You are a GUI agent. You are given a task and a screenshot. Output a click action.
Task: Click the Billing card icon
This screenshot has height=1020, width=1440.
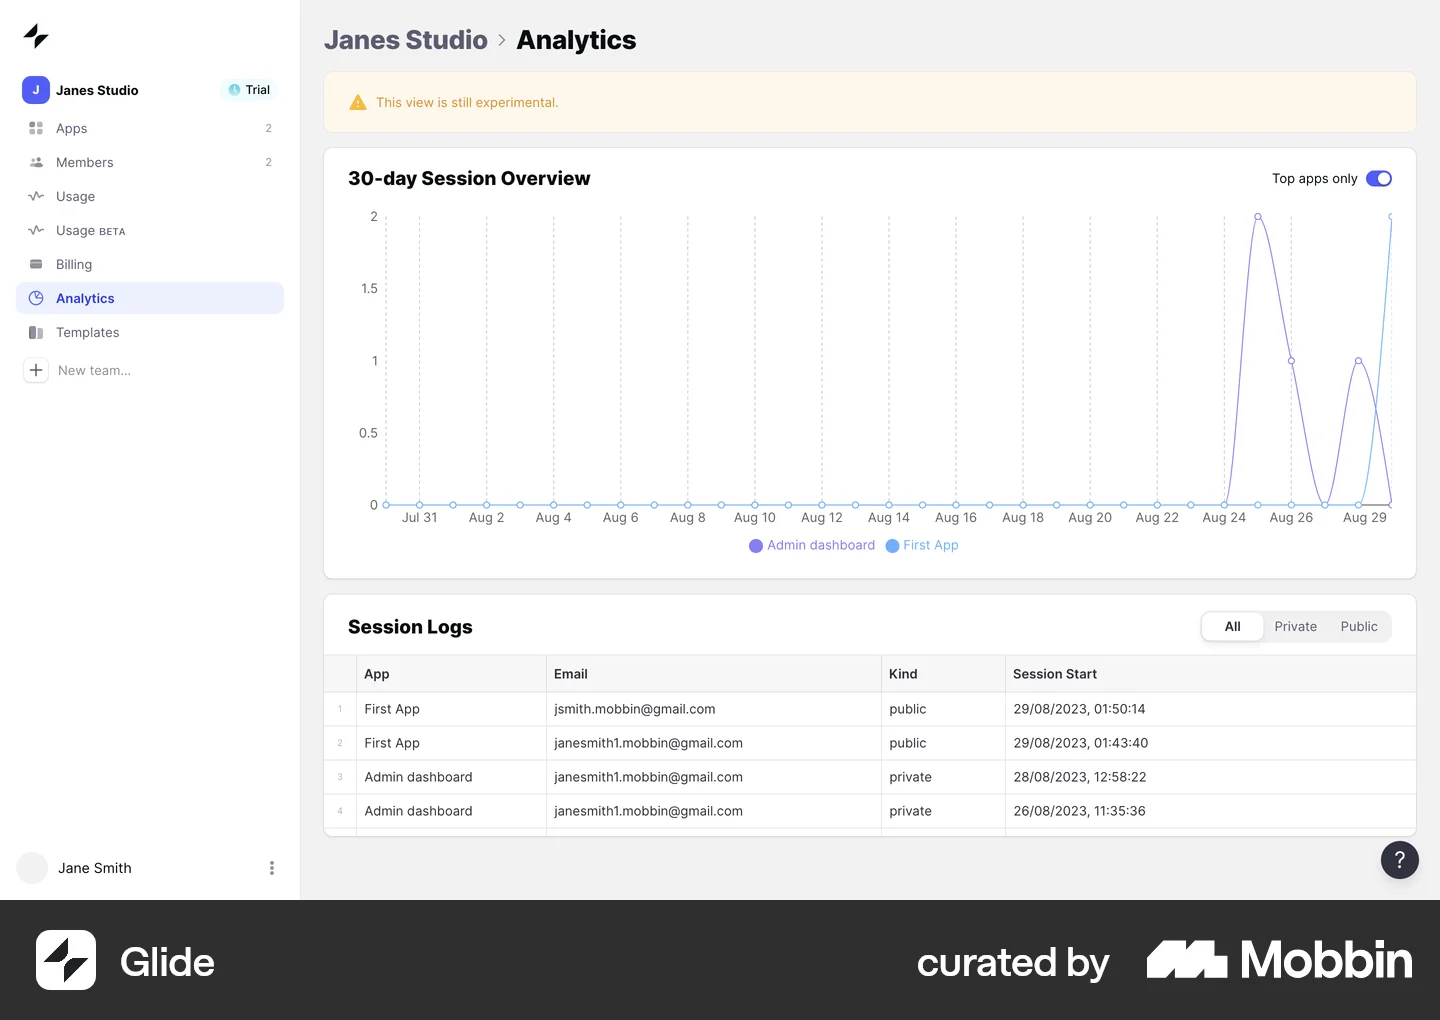pyautogui.click(x=36, y=264)
